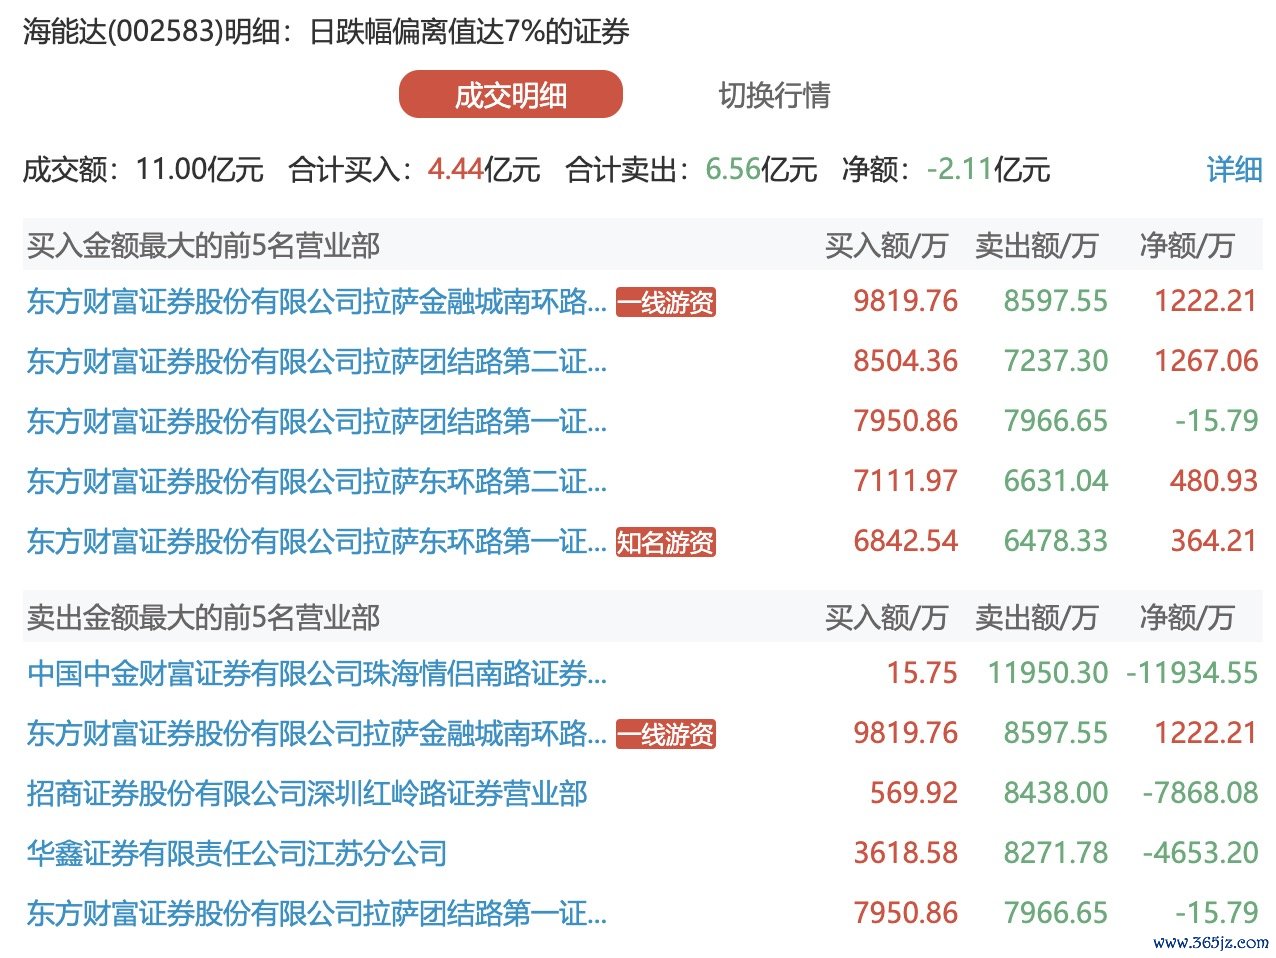This screenshot has height=958, width=1276.
Task: Click 买入额/万 header in top buyers table
Action: [x=885, y=246]
